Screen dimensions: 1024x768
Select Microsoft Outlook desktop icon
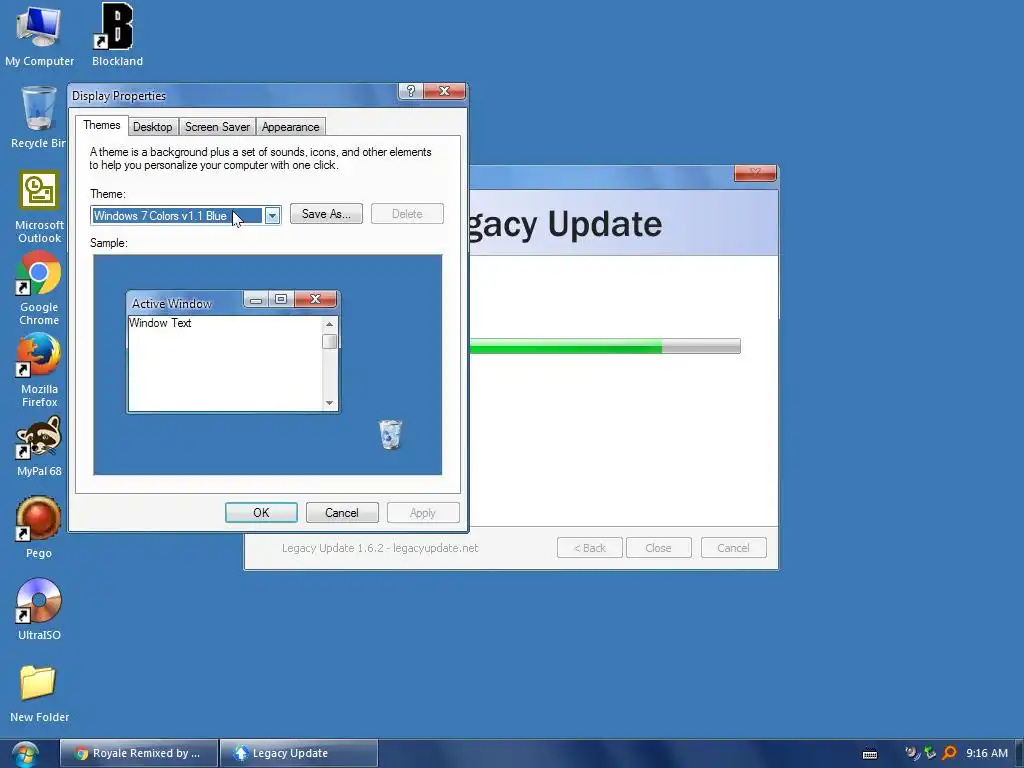[39, 207]
